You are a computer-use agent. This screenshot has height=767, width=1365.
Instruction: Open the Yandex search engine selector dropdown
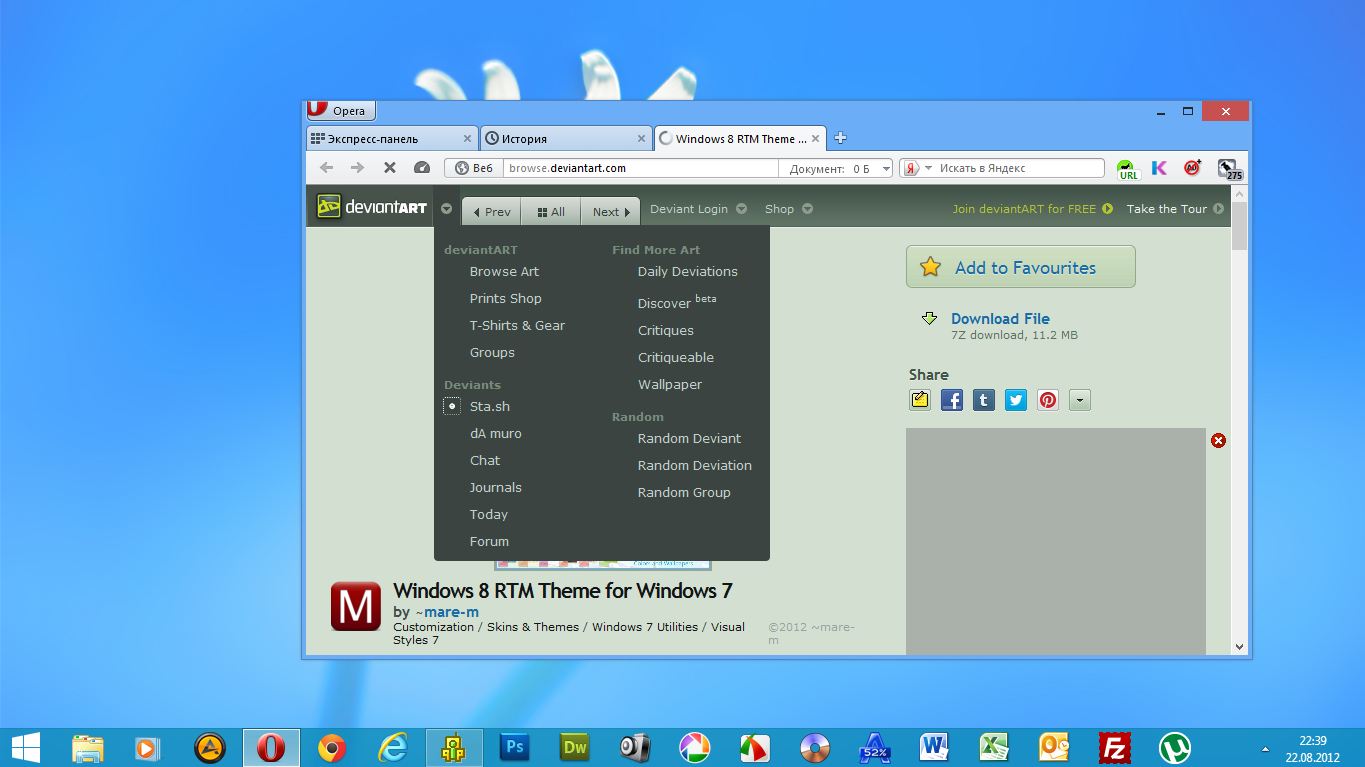coord(919,168)
